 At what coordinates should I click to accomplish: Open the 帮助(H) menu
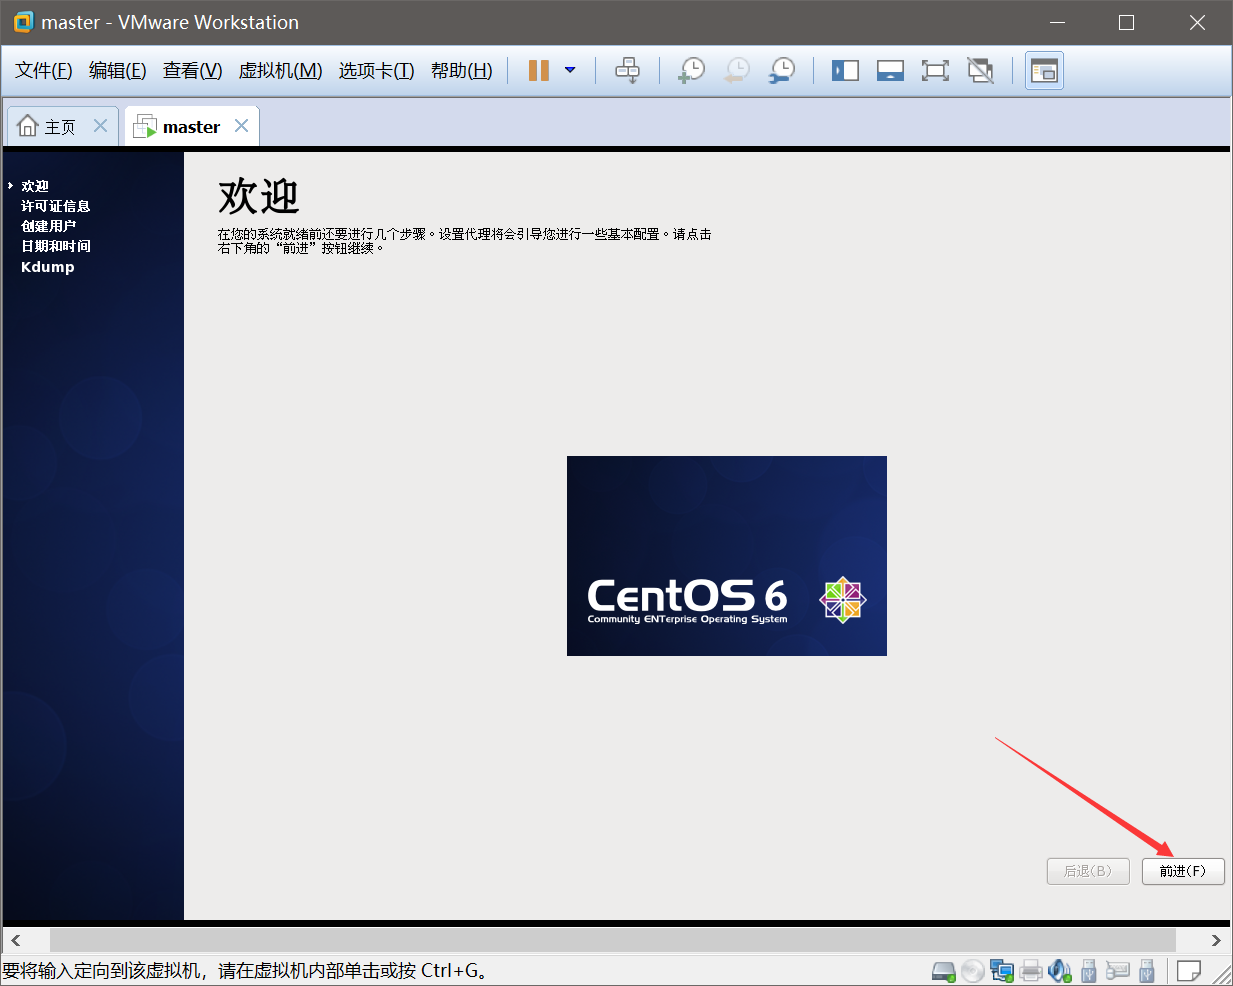coord(462,70)
